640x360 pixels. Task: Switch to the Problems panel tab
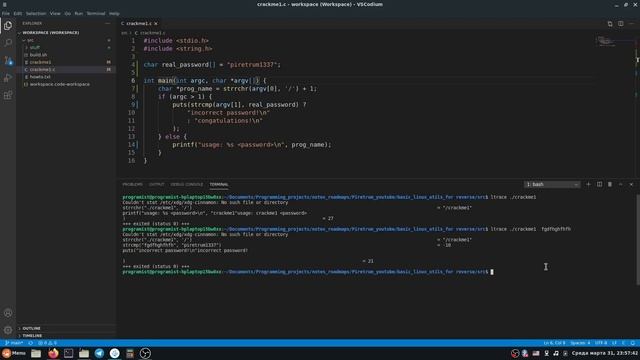[133, 184]
